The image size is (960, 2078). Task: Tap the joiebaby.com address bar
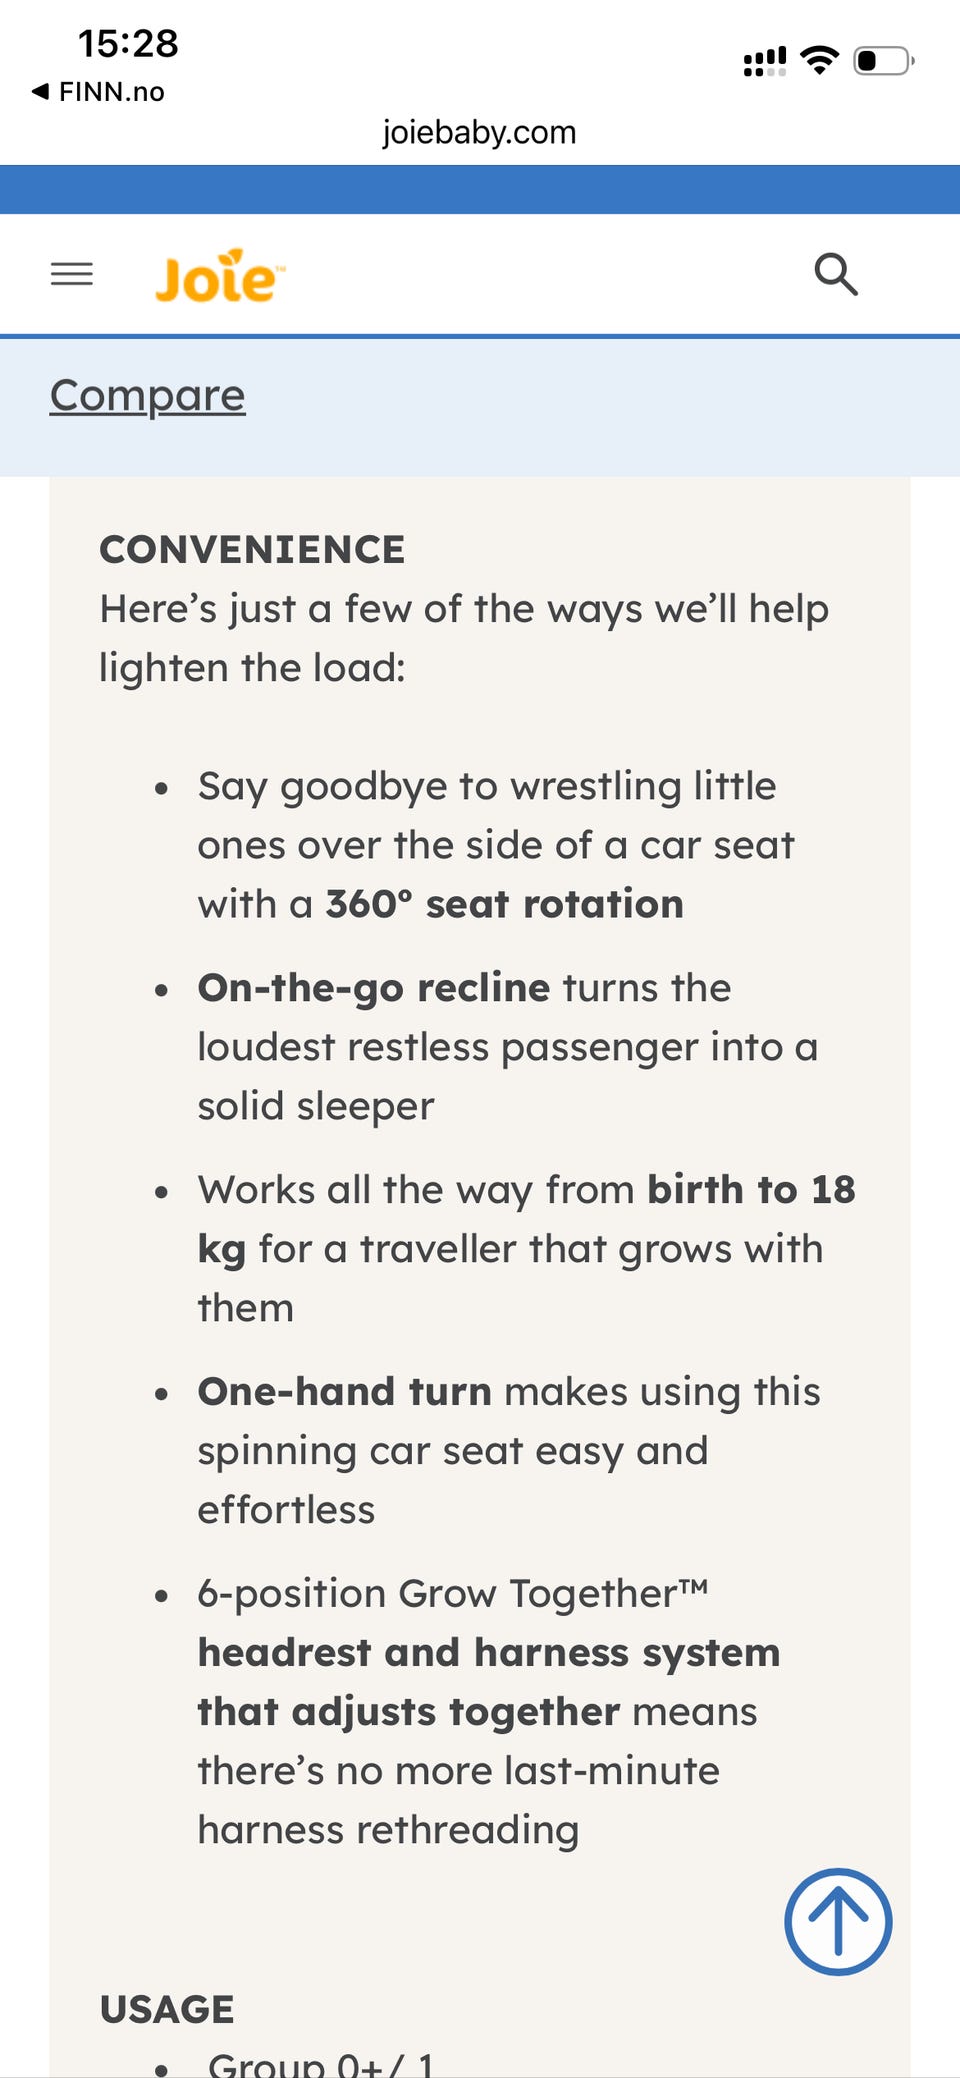click(480, 132)
